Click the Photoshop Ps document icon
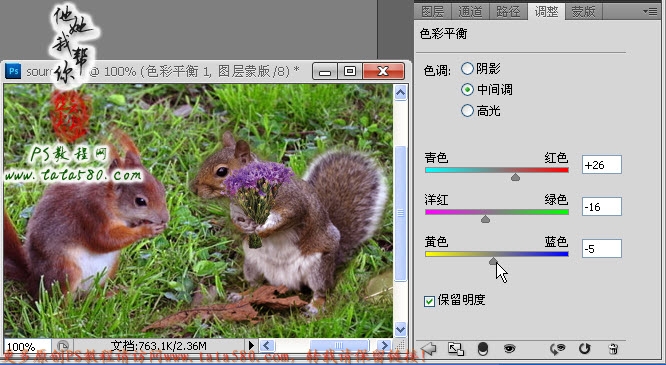666x365 pixels. pyautogui.click(x=13, y=71)
